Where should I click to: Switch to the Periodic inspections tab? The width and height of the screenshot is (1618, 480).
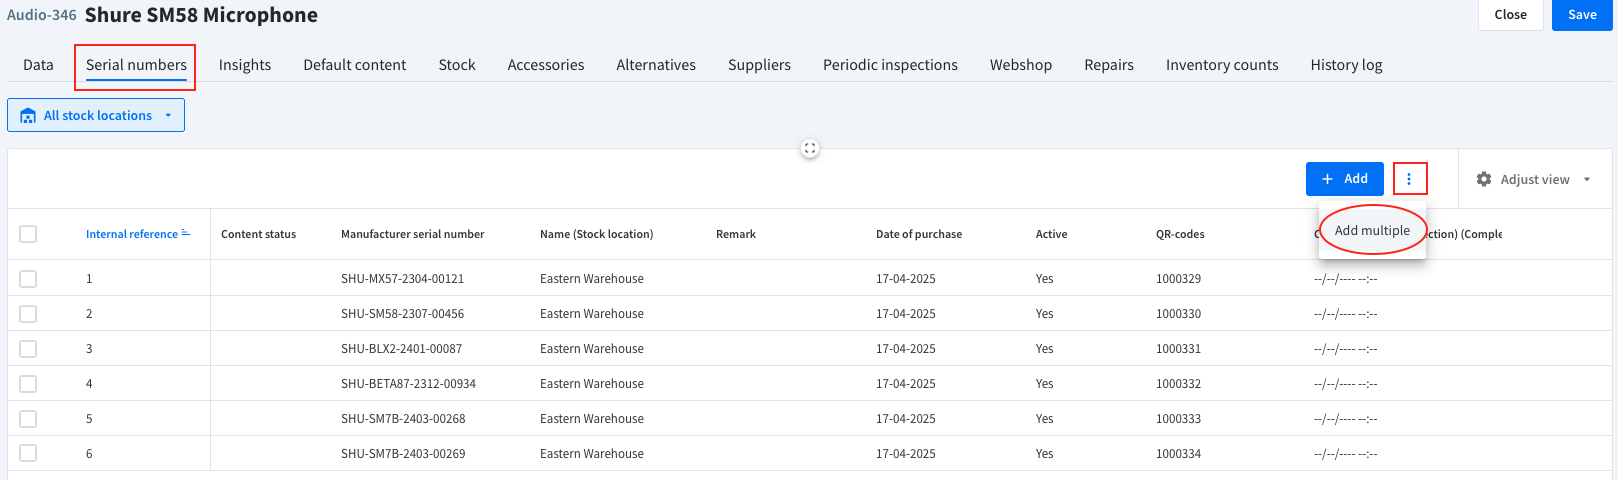pyautogui.click(x=890, y=65)
